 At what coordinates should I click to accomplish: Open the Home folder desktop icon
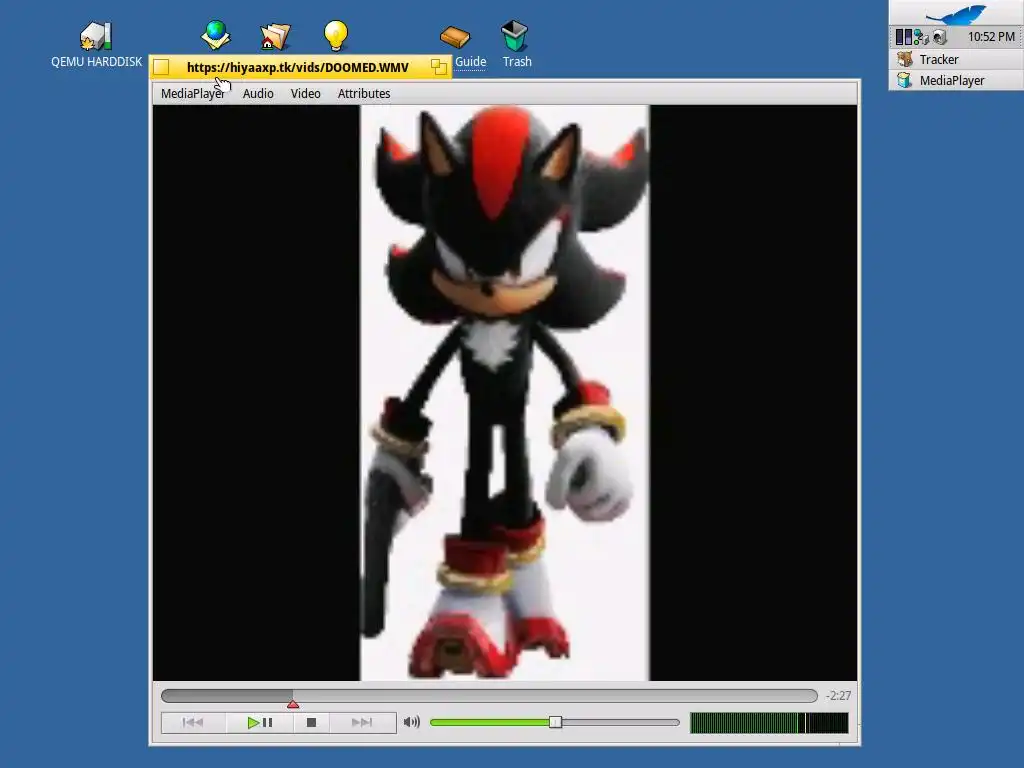tap(275, 37)
